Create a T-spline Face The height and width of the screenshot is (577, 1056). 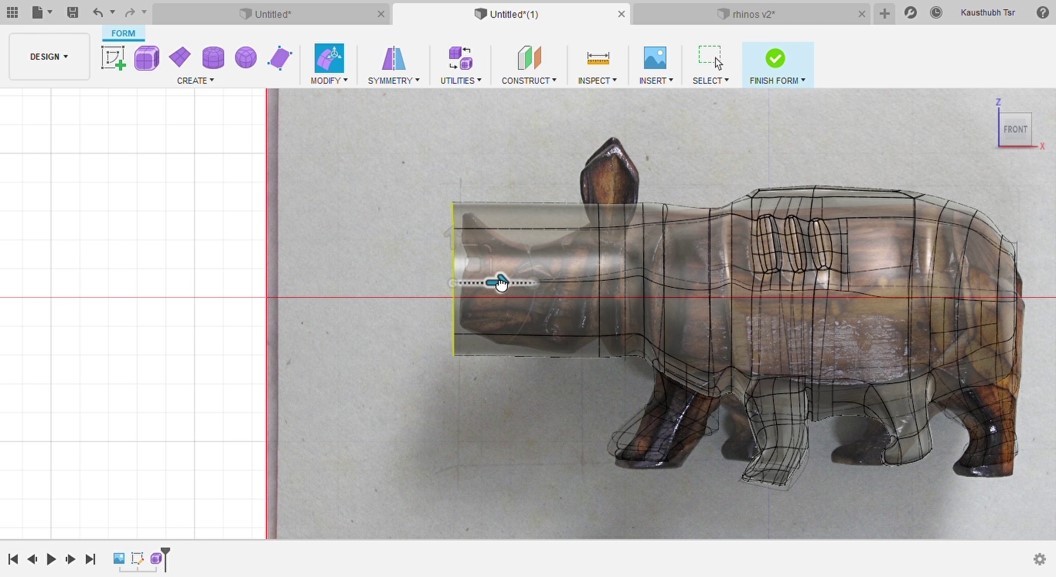[279, 58]
